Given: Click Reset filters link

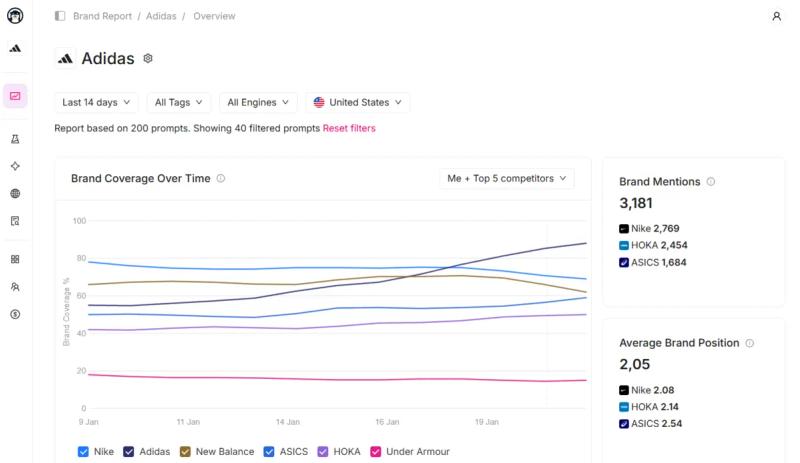Looking at the screenshot, I should pyautogui.click(x=349, y=128).
